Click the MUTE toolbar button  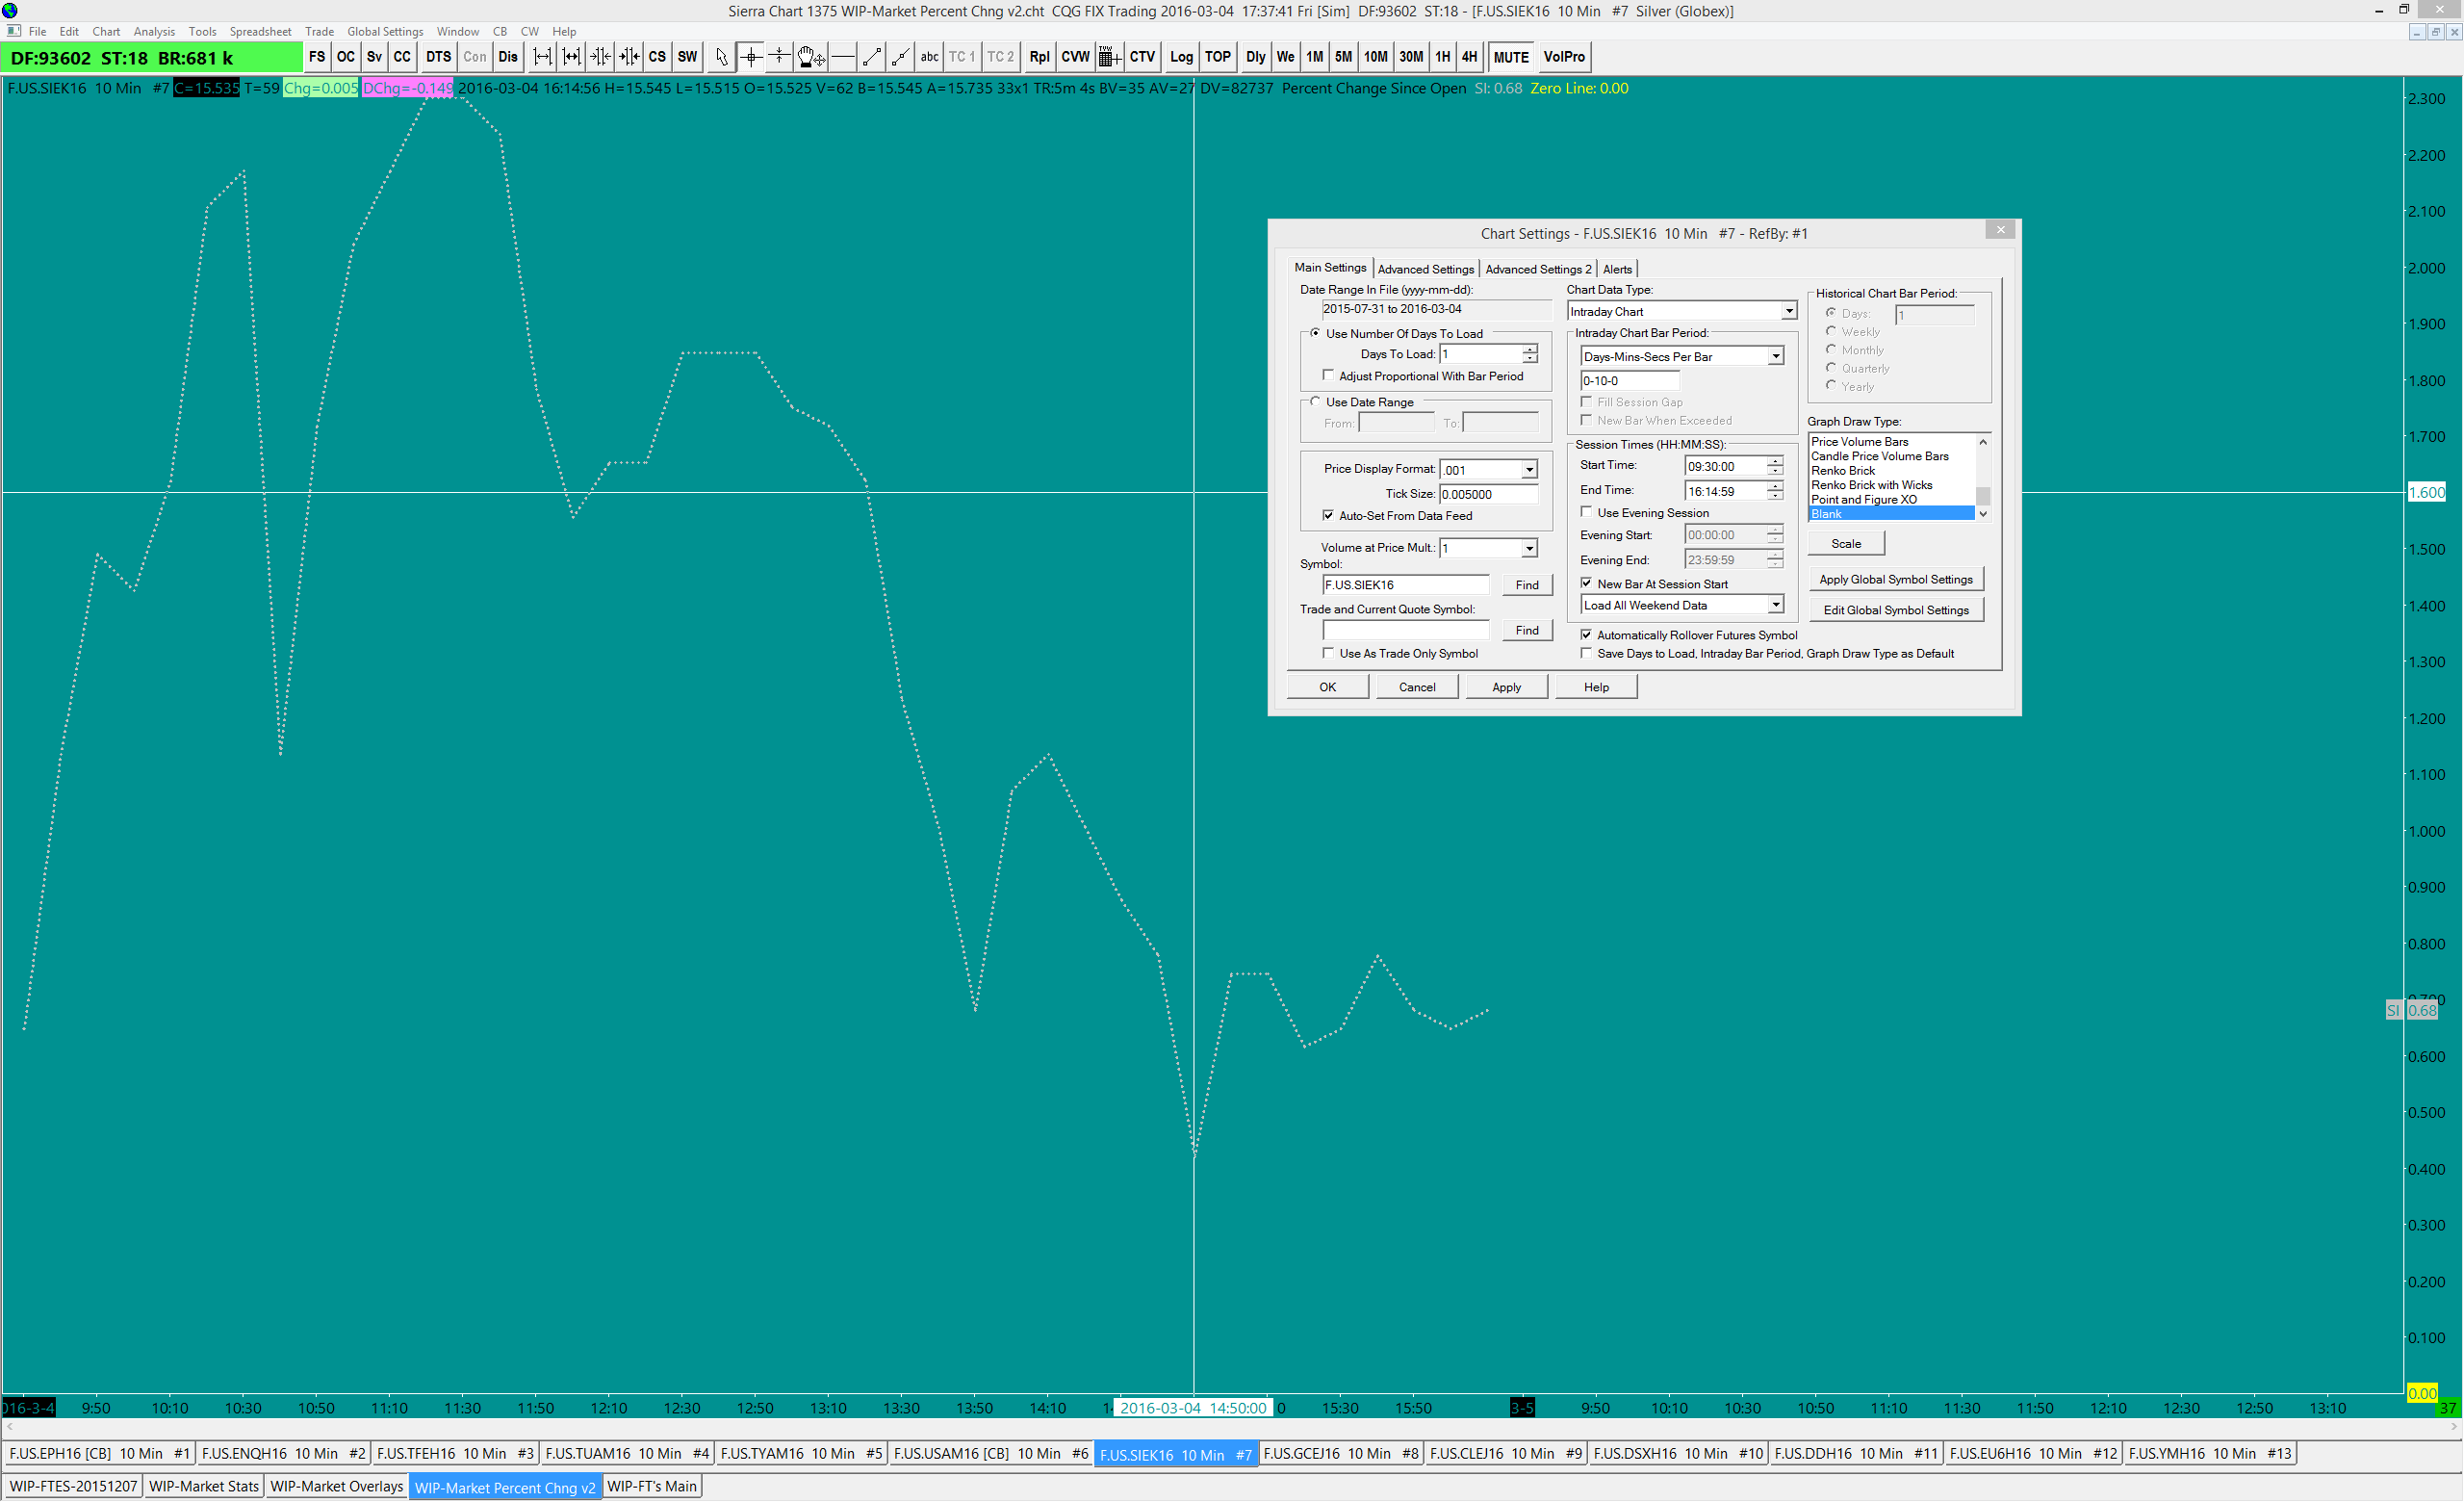[x=1510, y=57]
